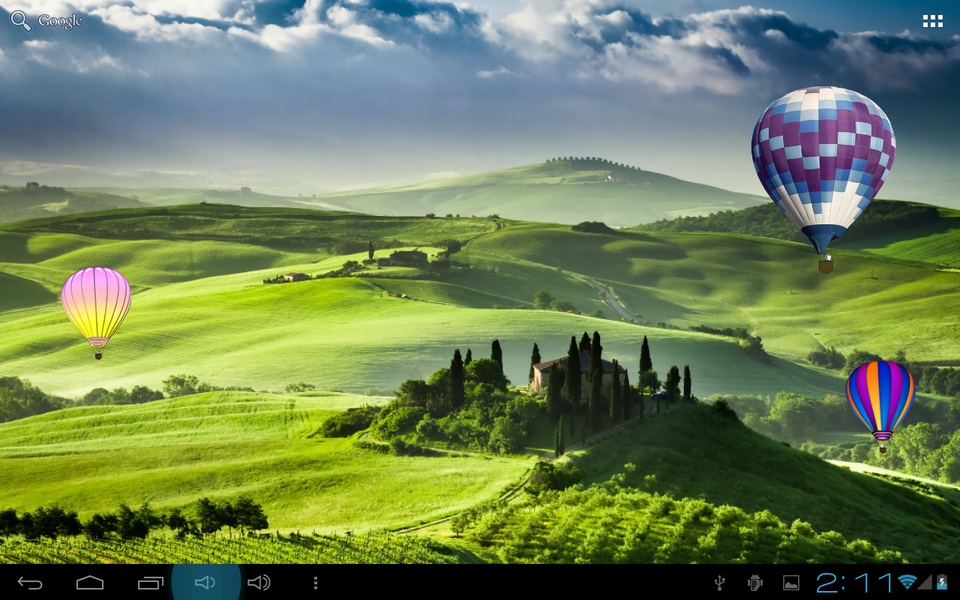Lower volume with the volume down speaker
The height and width of the screenshot is (600, 960).
coord(205,582)
